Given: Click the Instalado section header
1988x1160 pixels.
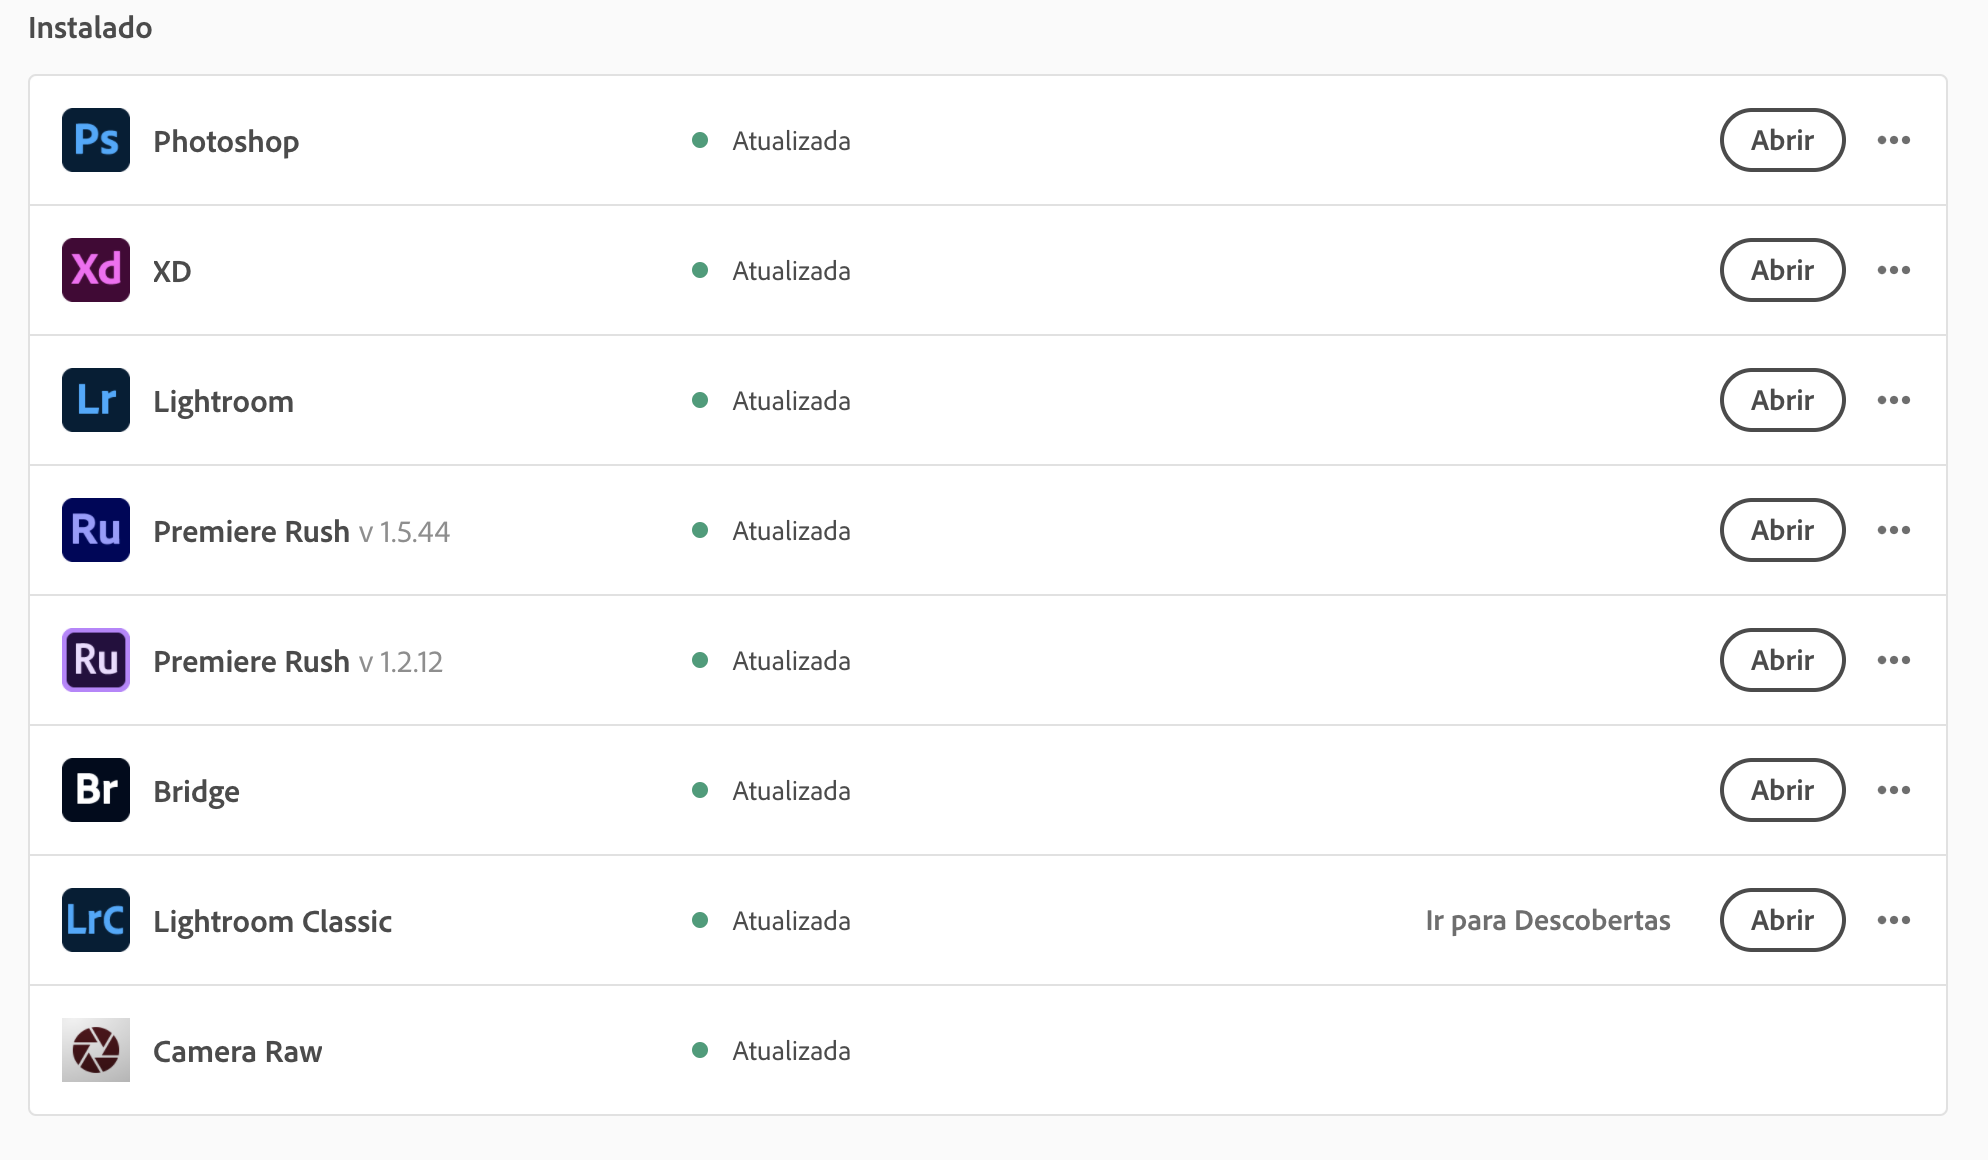Looking at the screenshot, I should click(90, 27).
